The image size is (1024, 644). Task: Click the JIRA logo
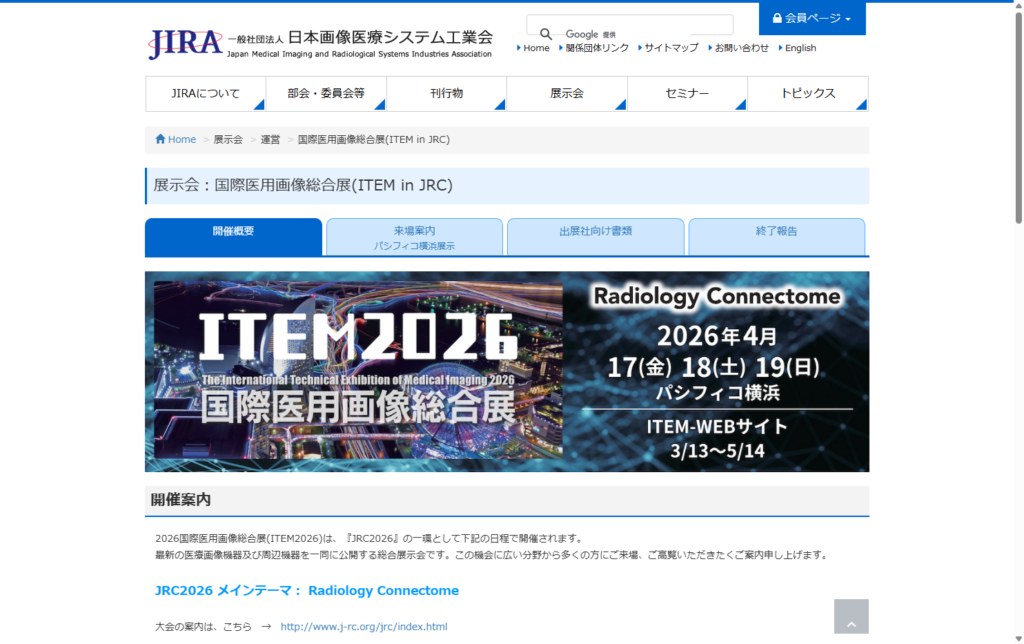pos(185,42)
